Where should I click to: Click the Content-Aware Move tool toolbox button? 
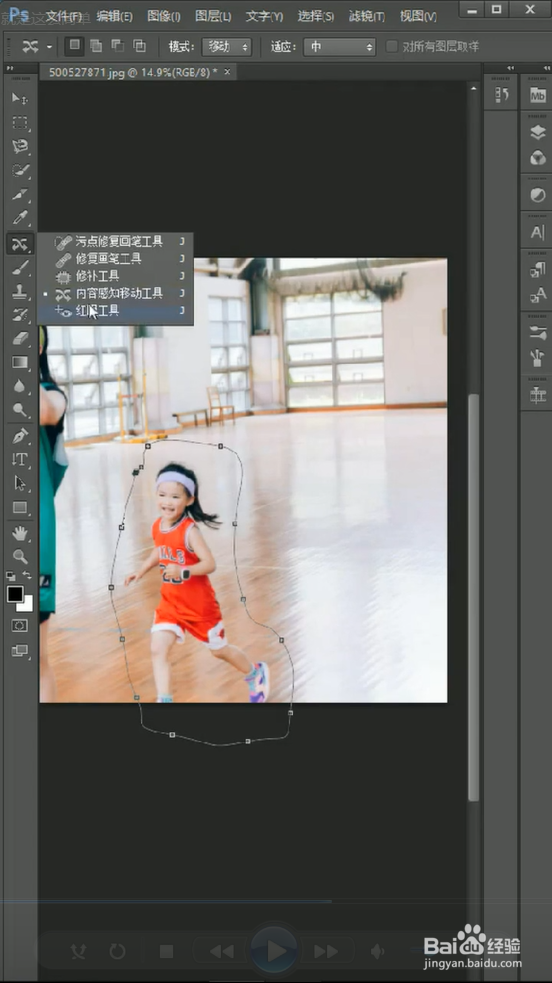tap(20, 243)
